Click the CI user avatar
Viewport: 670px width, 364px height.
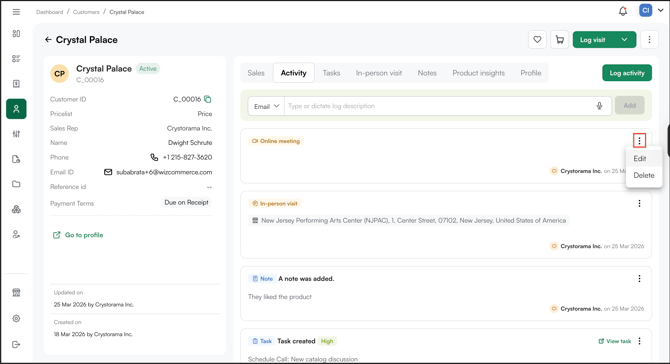pos(645,10)
